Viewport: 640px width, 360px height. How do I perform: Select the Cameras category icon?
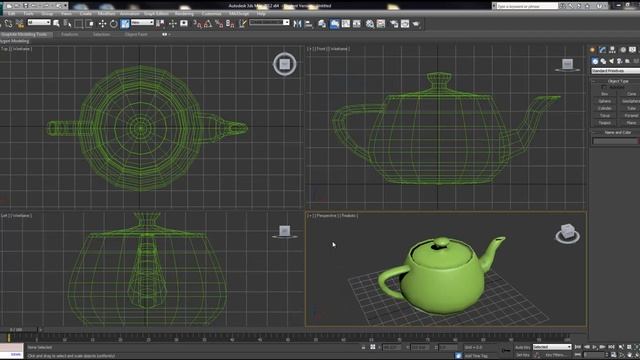tap(620, 61)
